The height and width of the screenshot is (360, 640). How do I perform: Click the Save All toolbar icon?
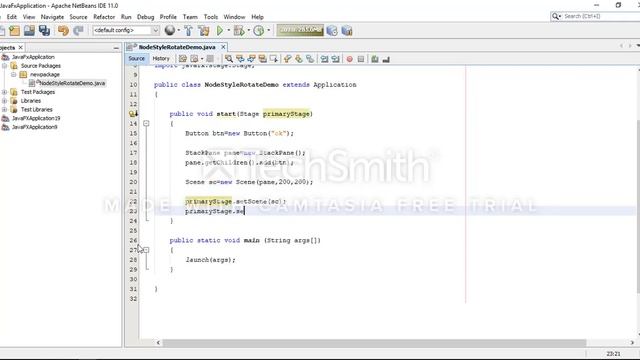44,31
